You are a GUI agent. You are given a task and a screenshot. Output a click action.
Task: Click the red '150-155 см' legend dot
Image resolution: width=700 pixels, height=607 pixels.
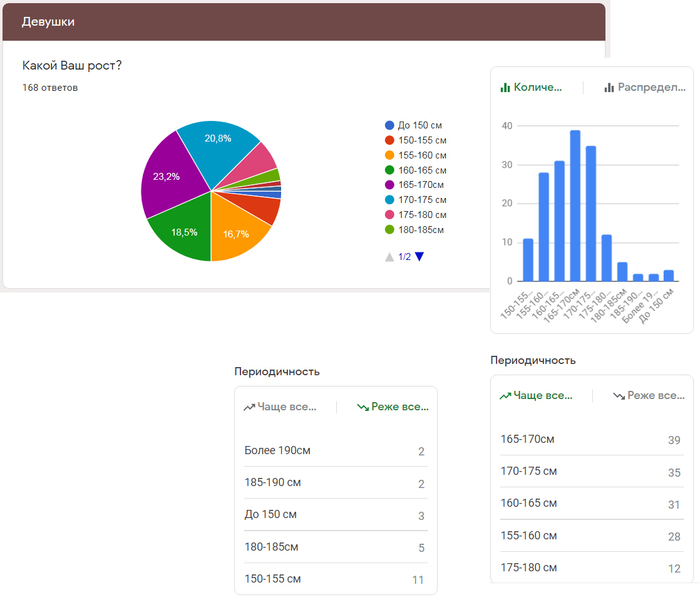click(x=389, y=140)
